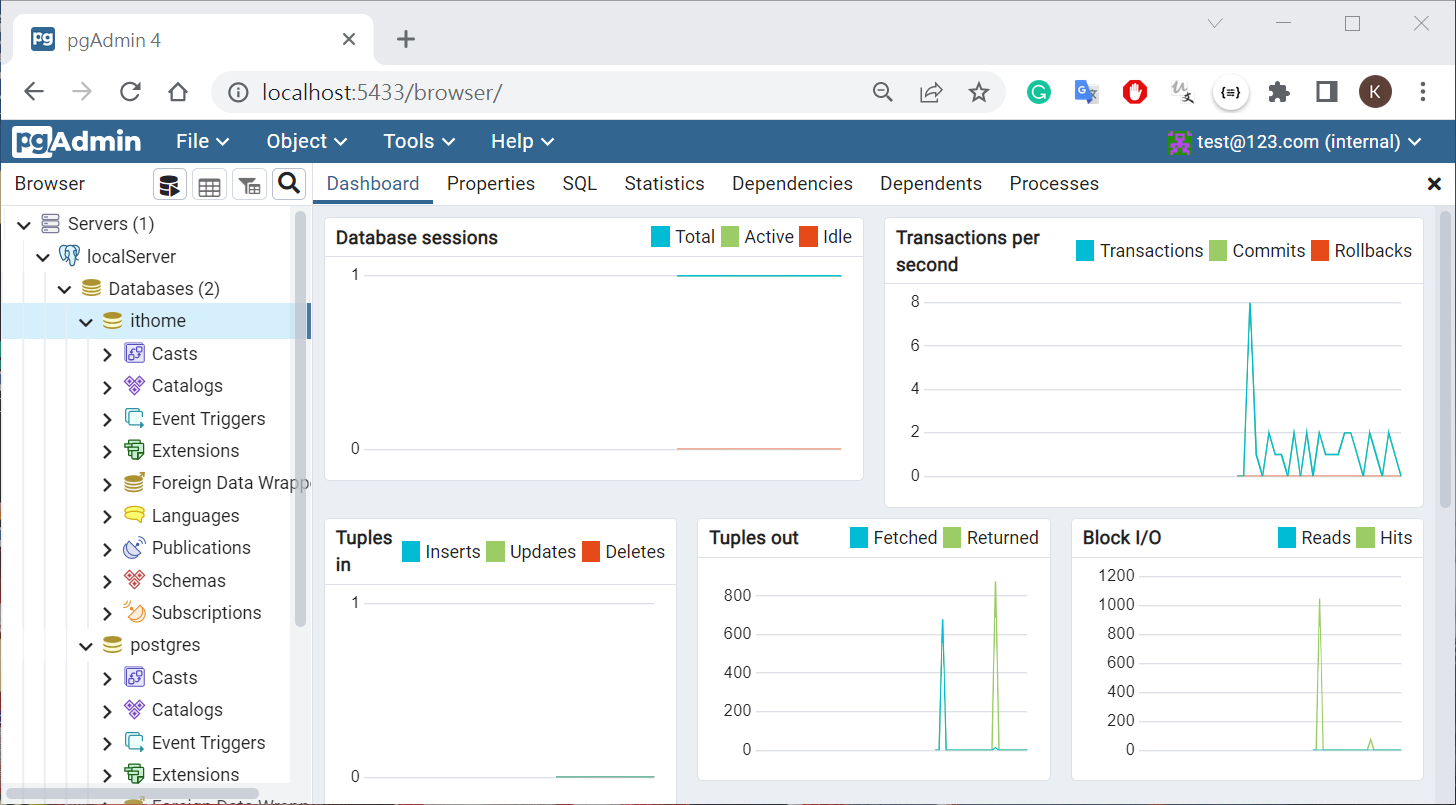The image size is (1456, 805).
Task: Click the Rollbacks orange legend swatch
Action: tap(1320, 251)
